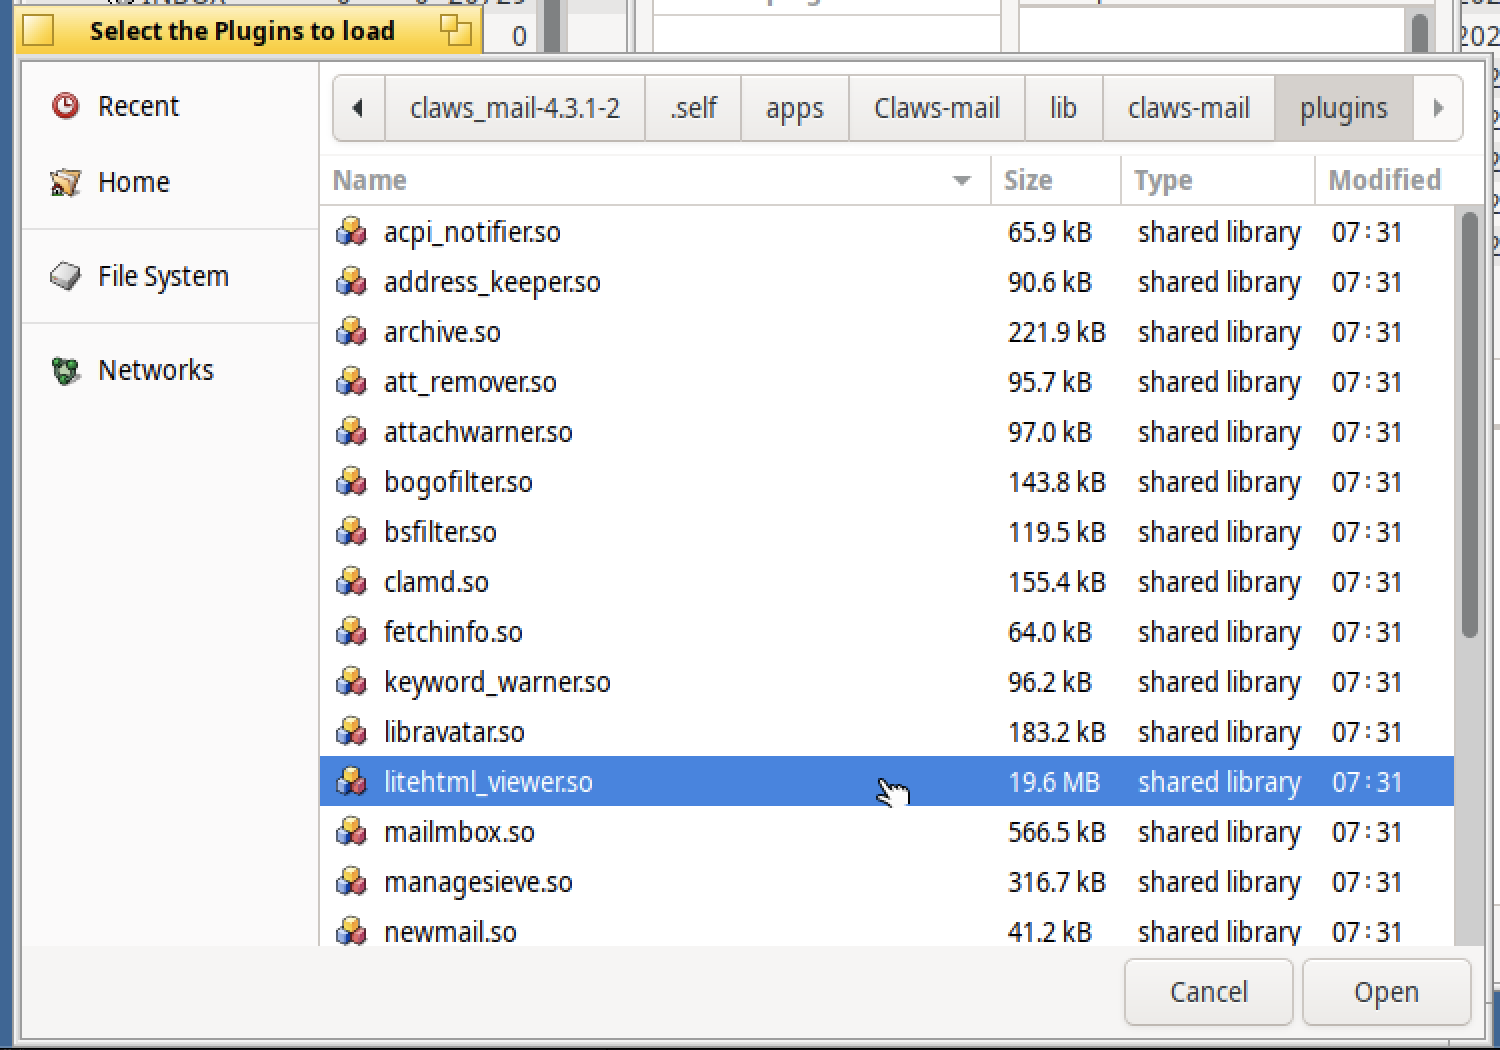Jump to the .self path segment
Viewport: 1500px width, 1050px height.
(x=693, y=108)
